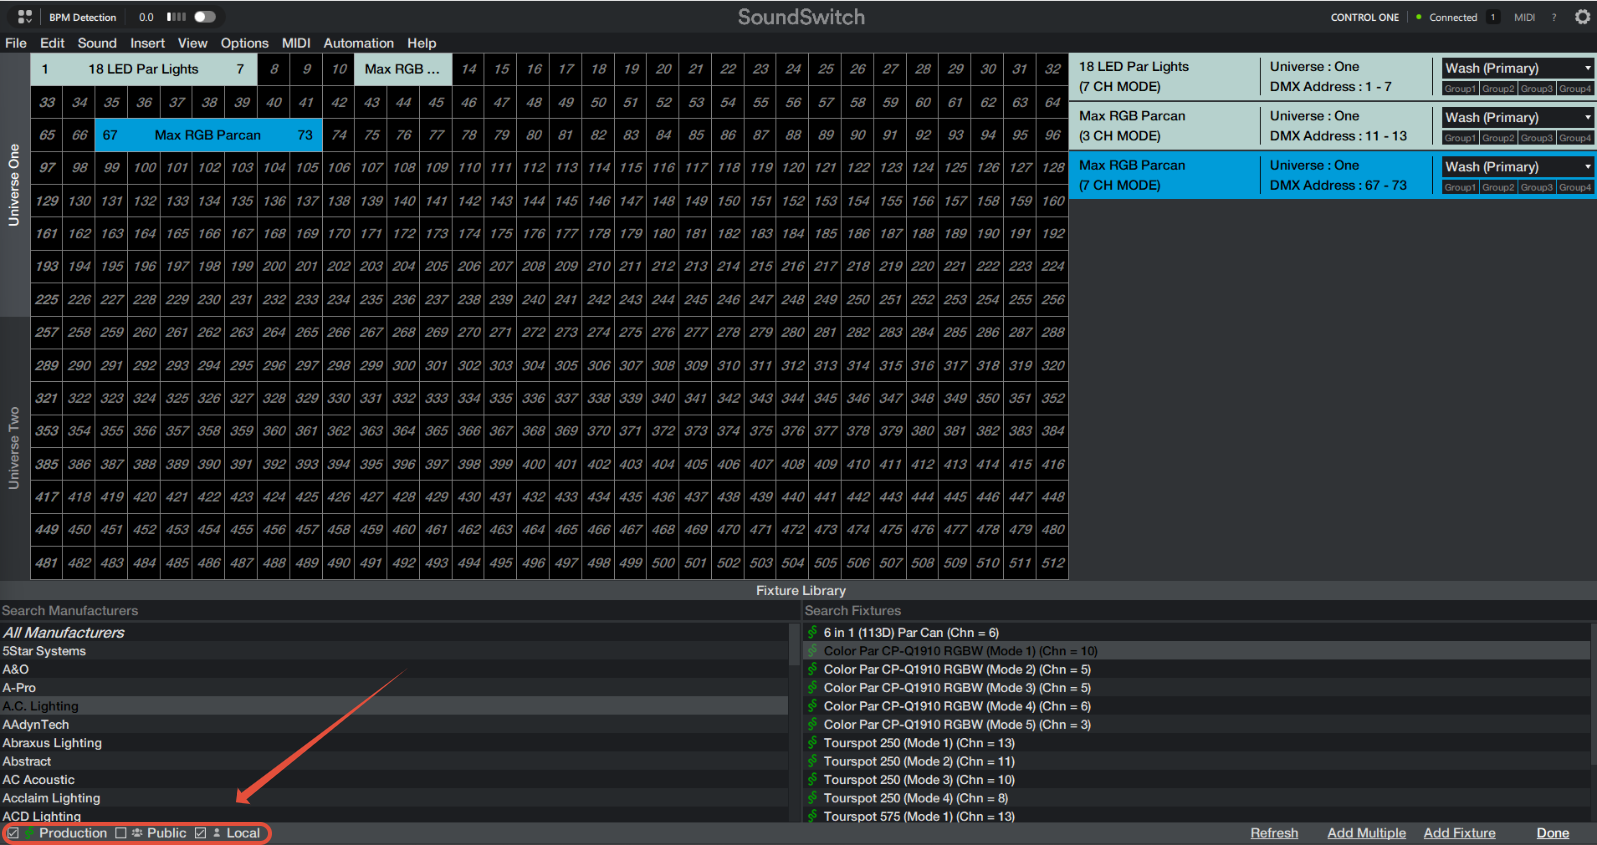Viewport: 1597px width, 845px height.
Task: Select Abraxus Lighting manufacturer
Action: click(x=394, y=743)
